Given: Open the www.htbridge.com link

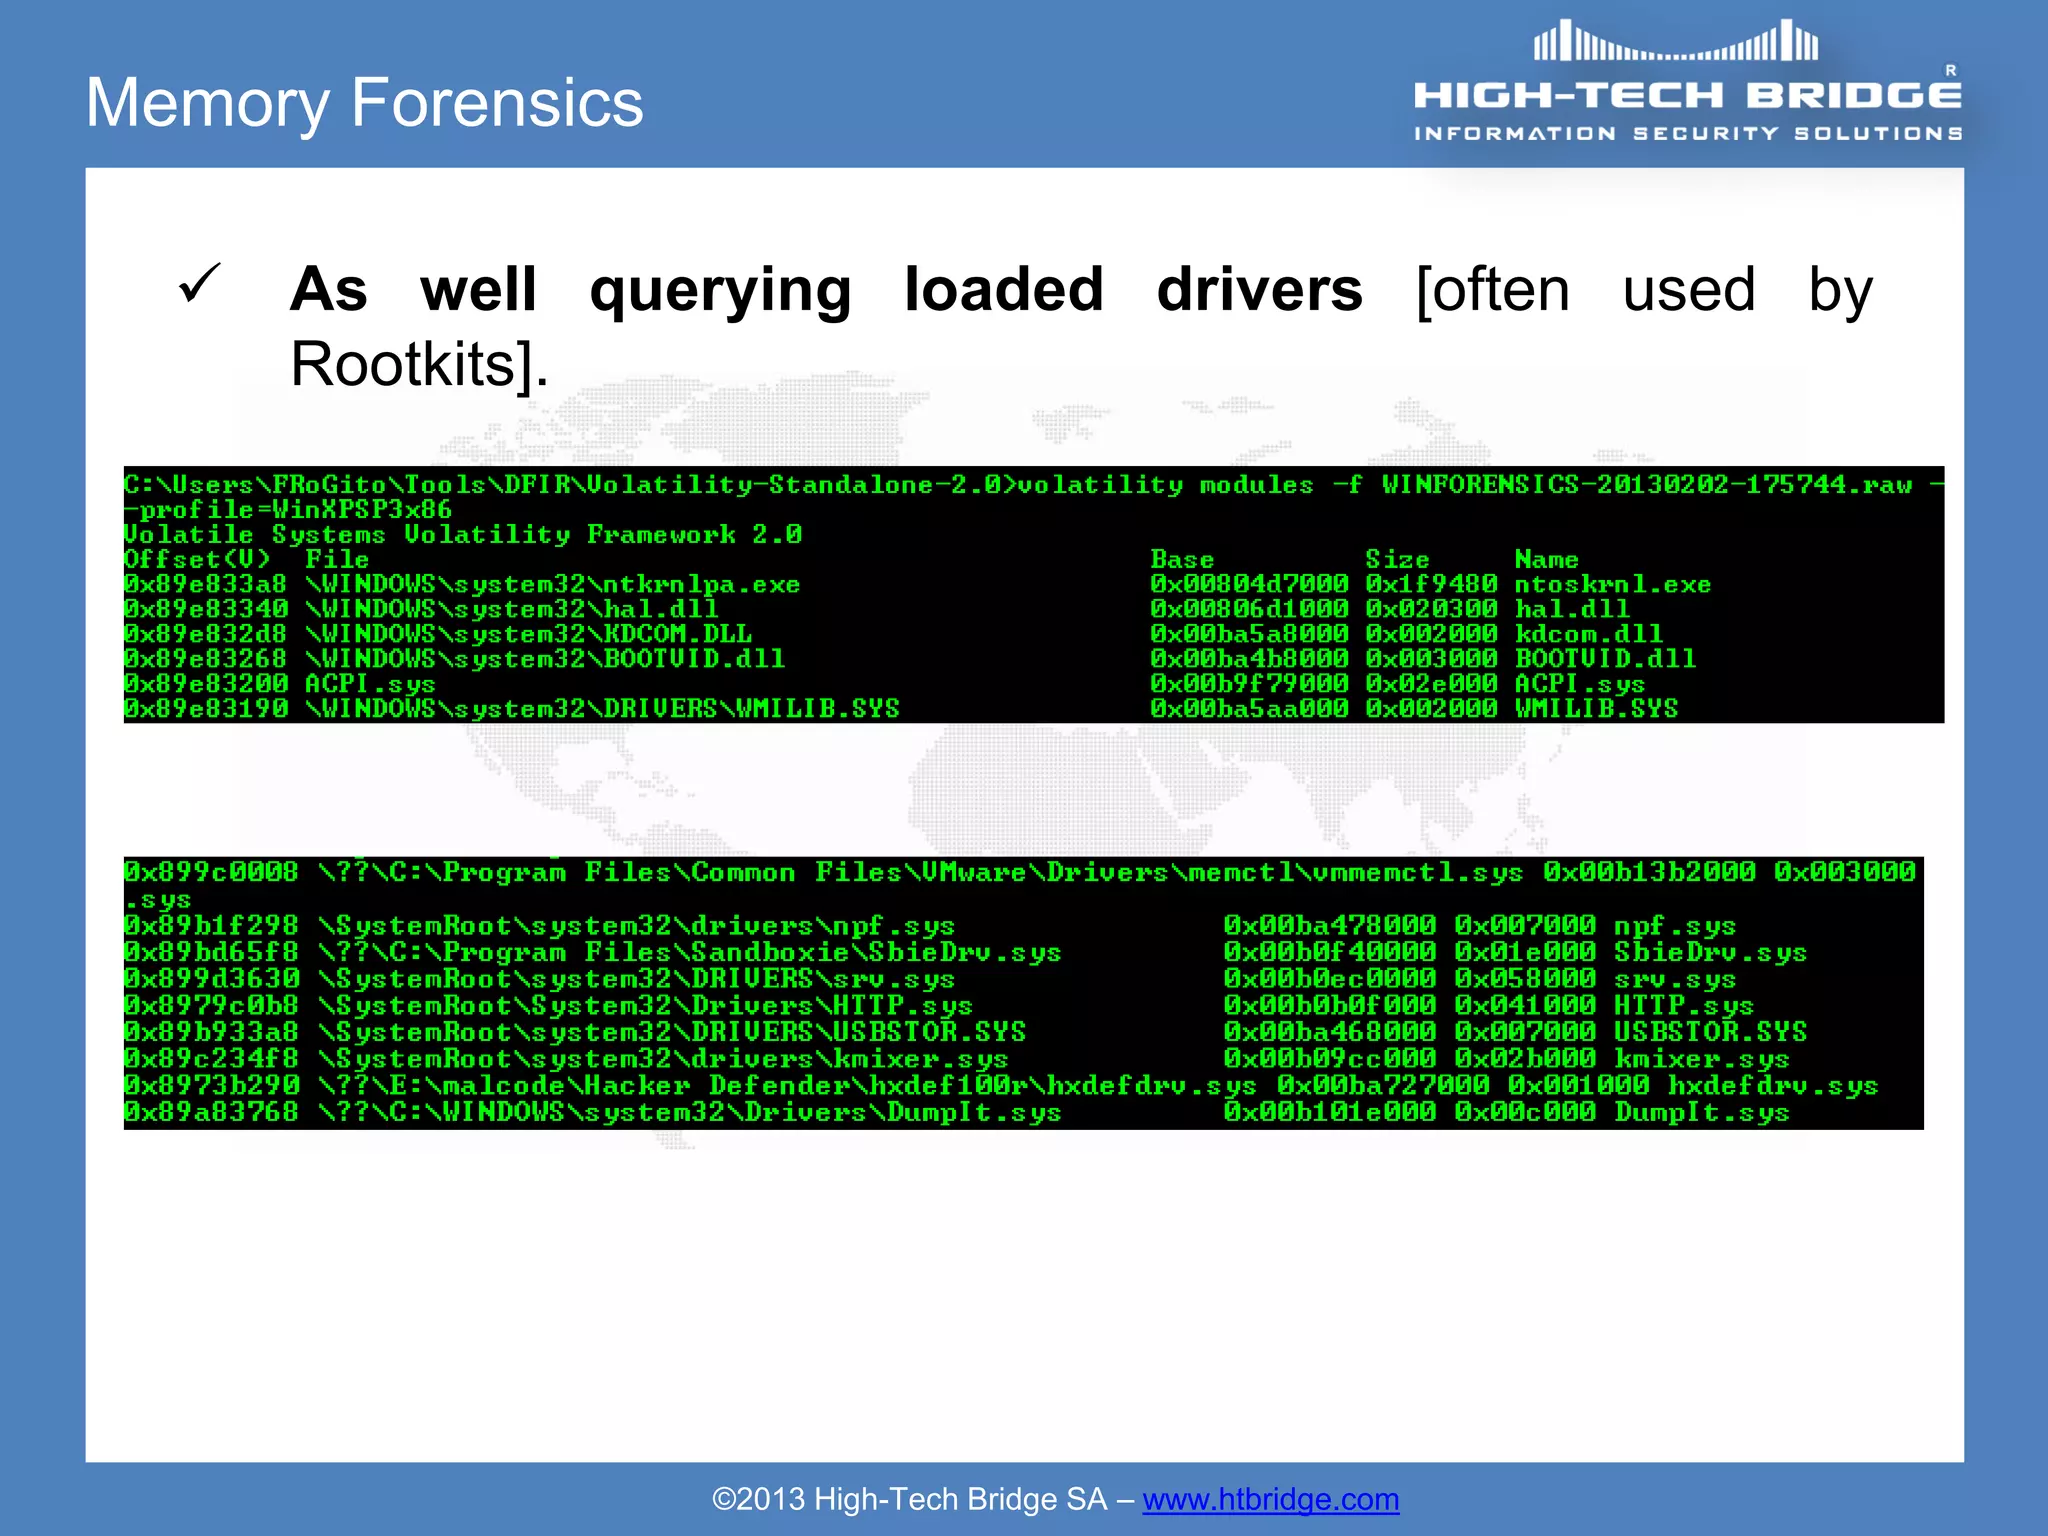Looking at the screenshot, I should point(1270,1499).
